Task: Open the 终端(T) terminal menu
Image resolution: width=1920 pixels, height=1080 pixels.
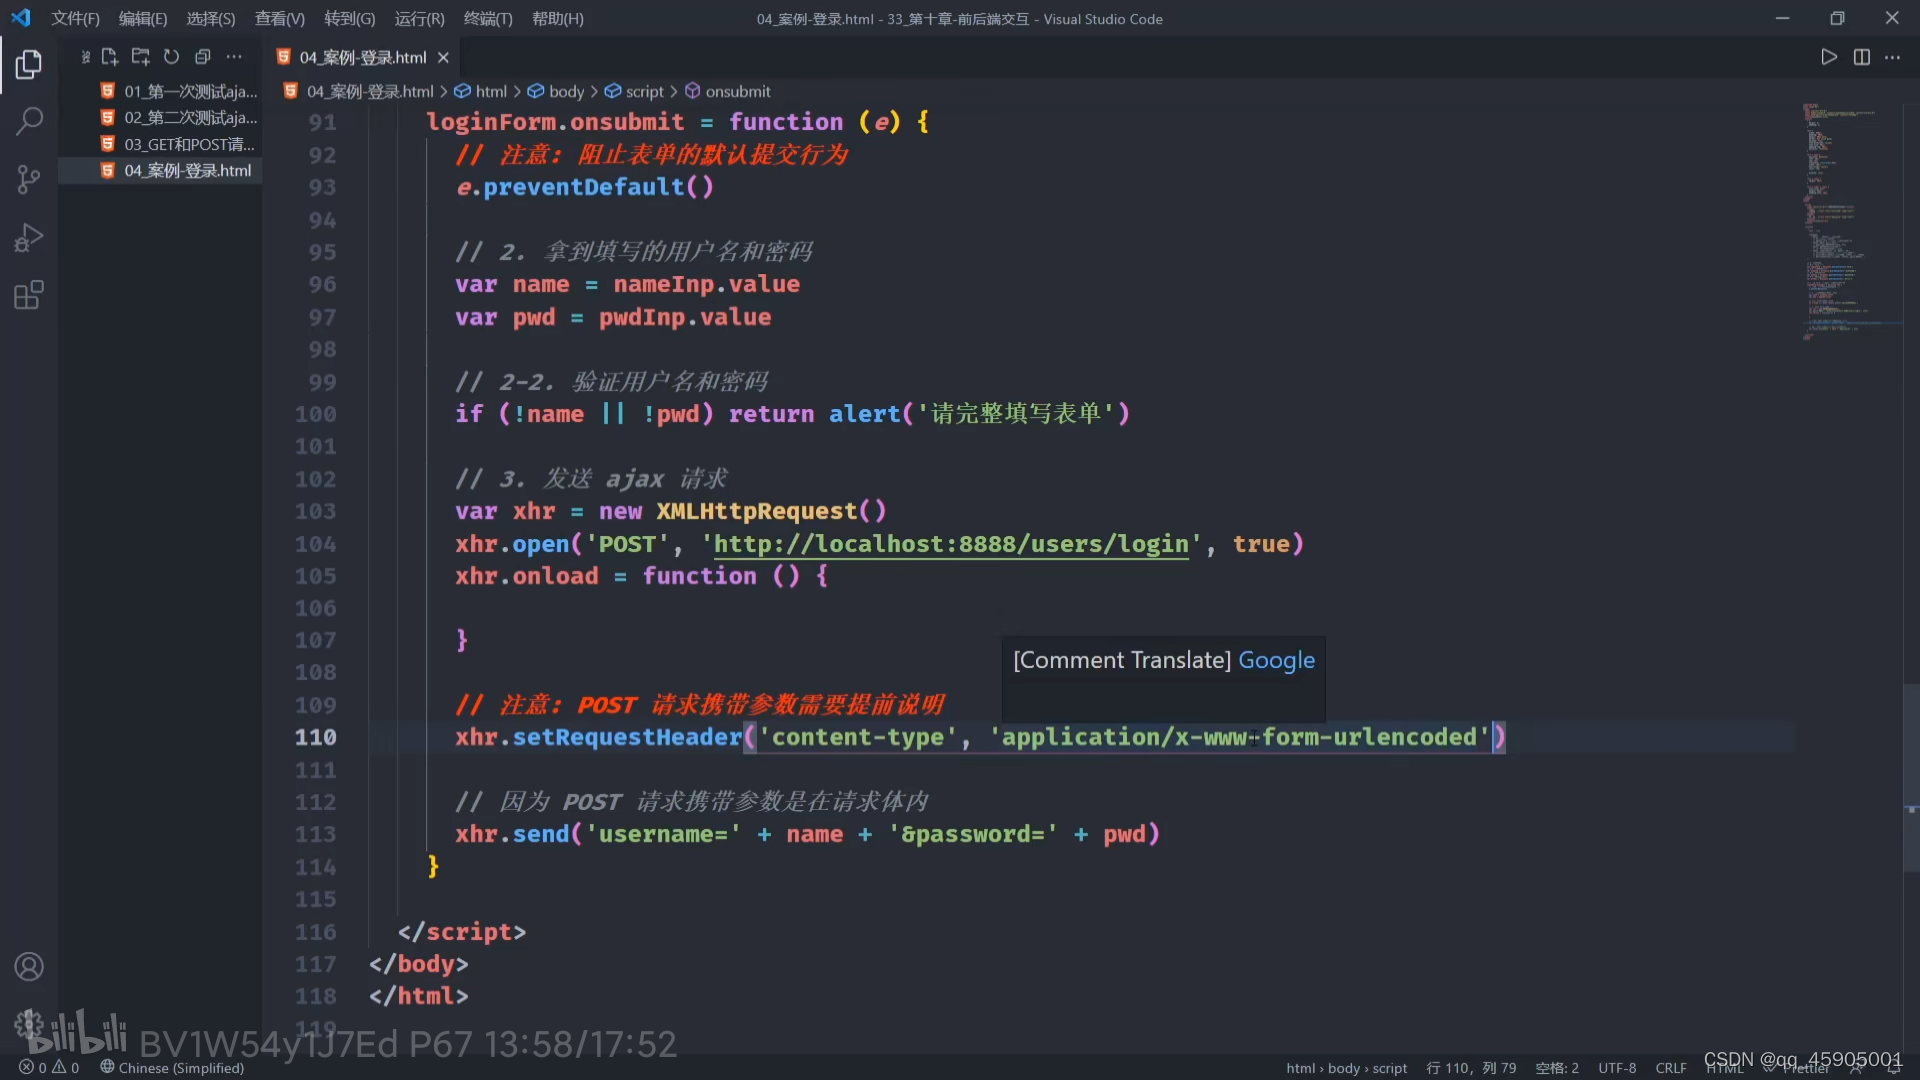Action: coord(488,18)
